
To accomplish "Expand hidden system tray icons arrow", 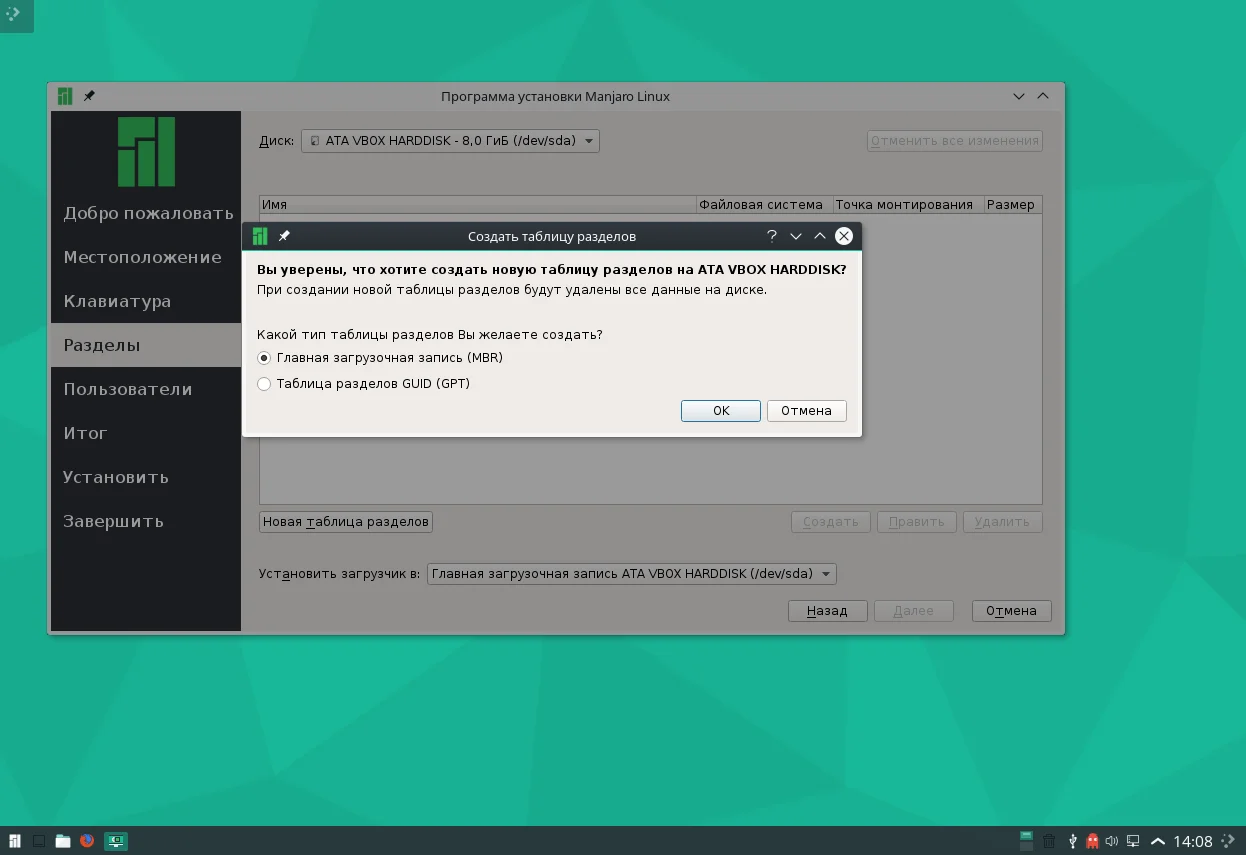I will point(1159,841).
